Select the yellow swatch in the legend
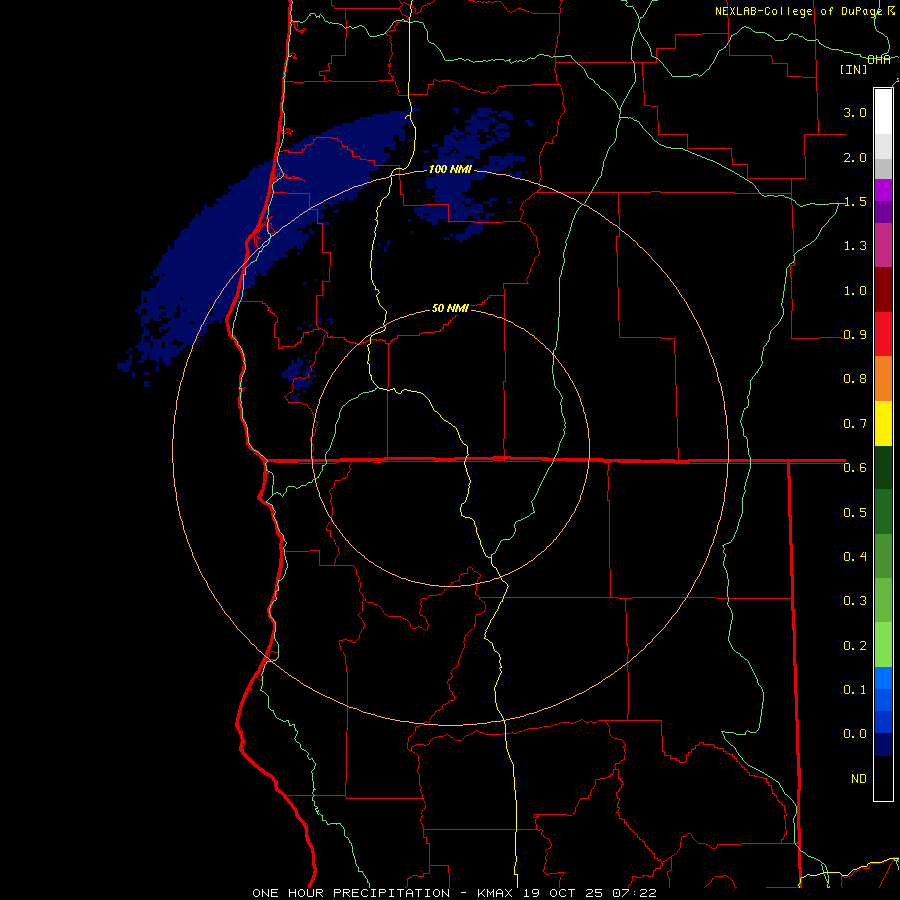900x900 pixels. [x=883, y=423]
